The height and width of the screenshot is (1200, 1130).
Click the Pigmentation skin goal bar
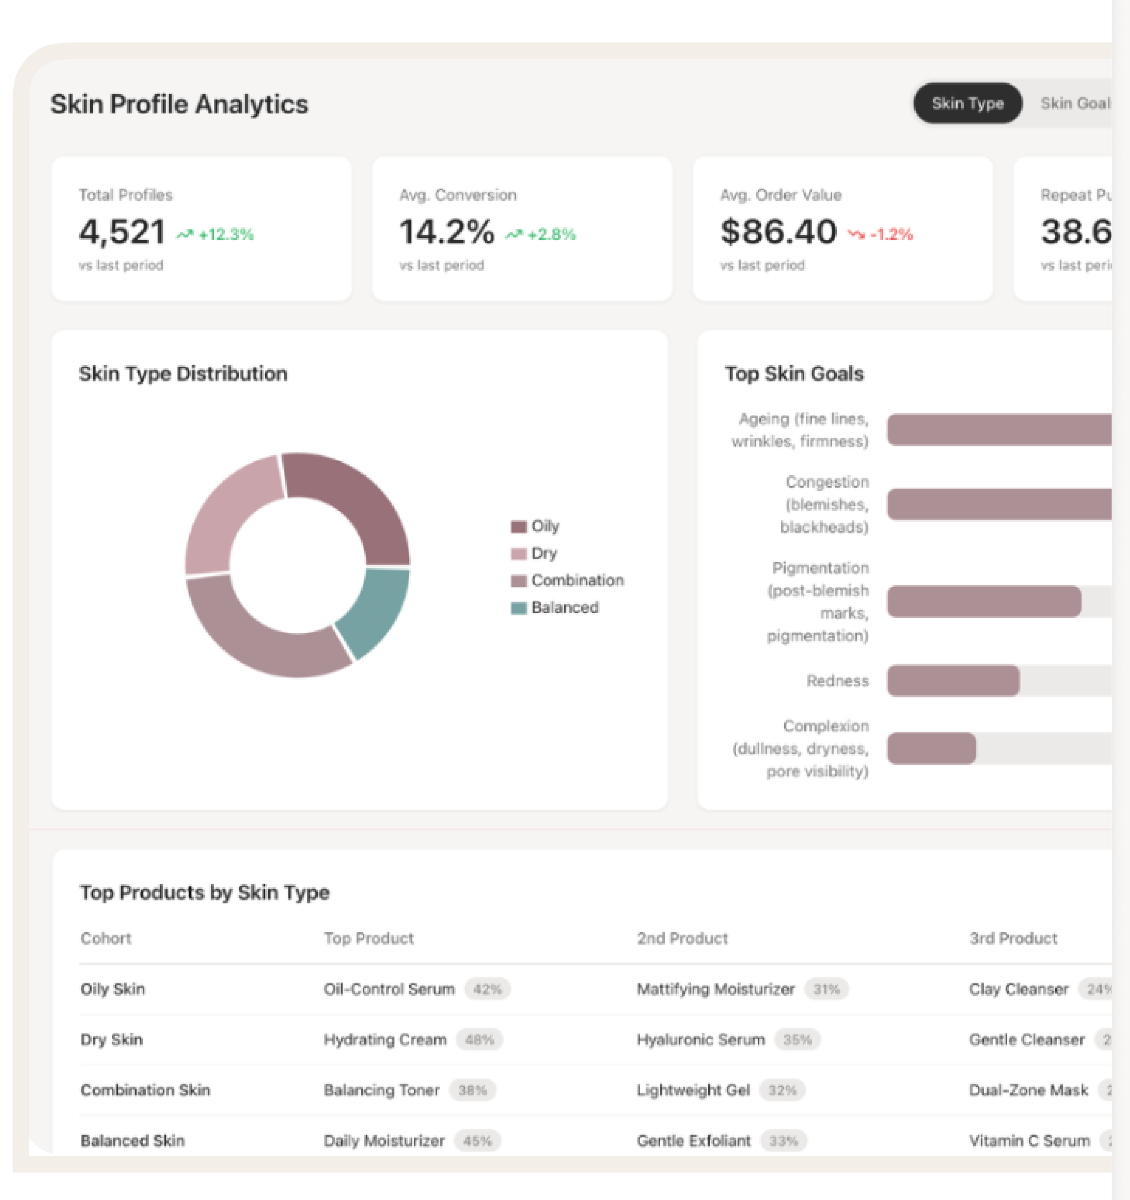[984, 601]
